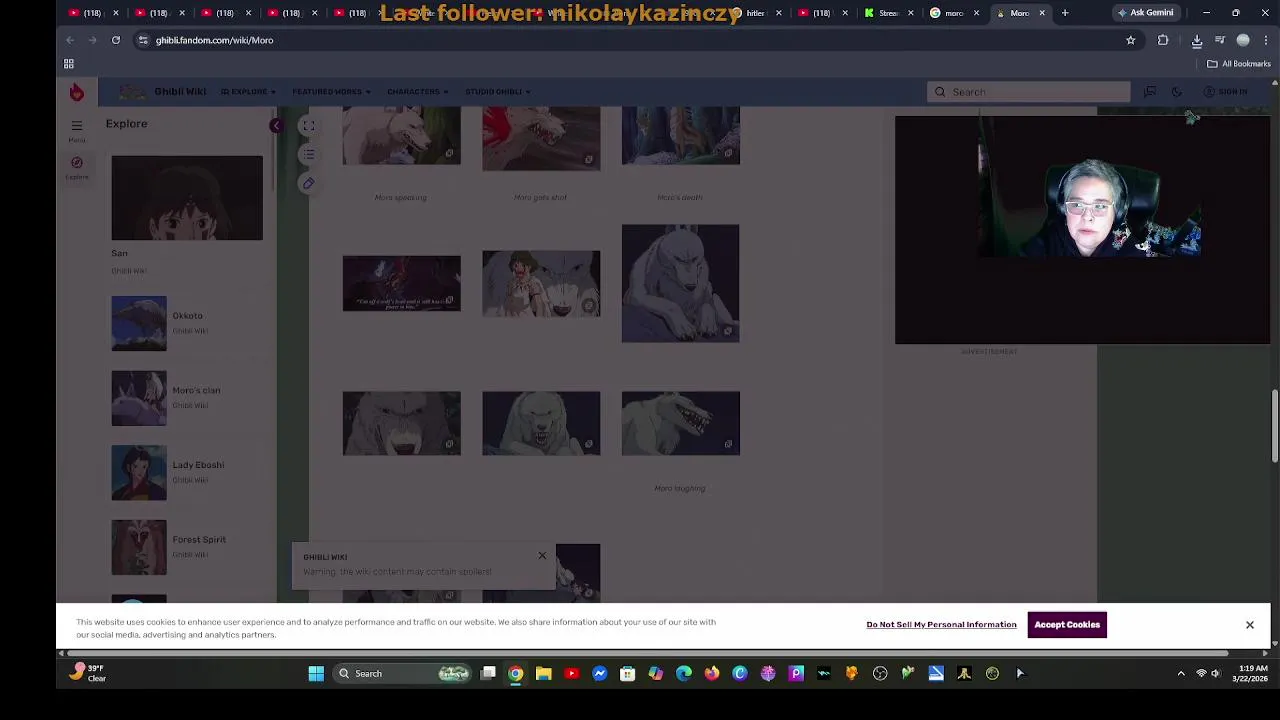Click the page vertical scrollbar thumb
Viewport: 1280px width, 720px height.
point(1274,426)
